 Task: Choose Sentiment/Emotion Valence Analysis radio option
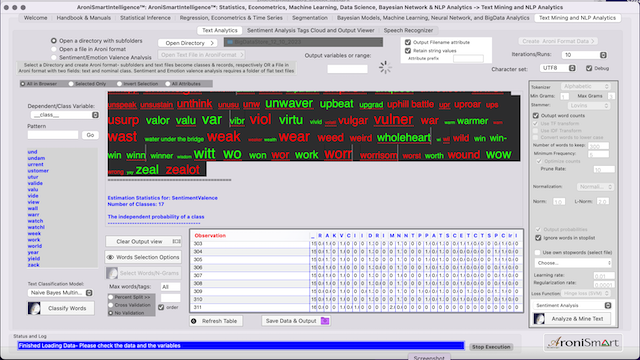pyautogui.click(x=54, y=58)
